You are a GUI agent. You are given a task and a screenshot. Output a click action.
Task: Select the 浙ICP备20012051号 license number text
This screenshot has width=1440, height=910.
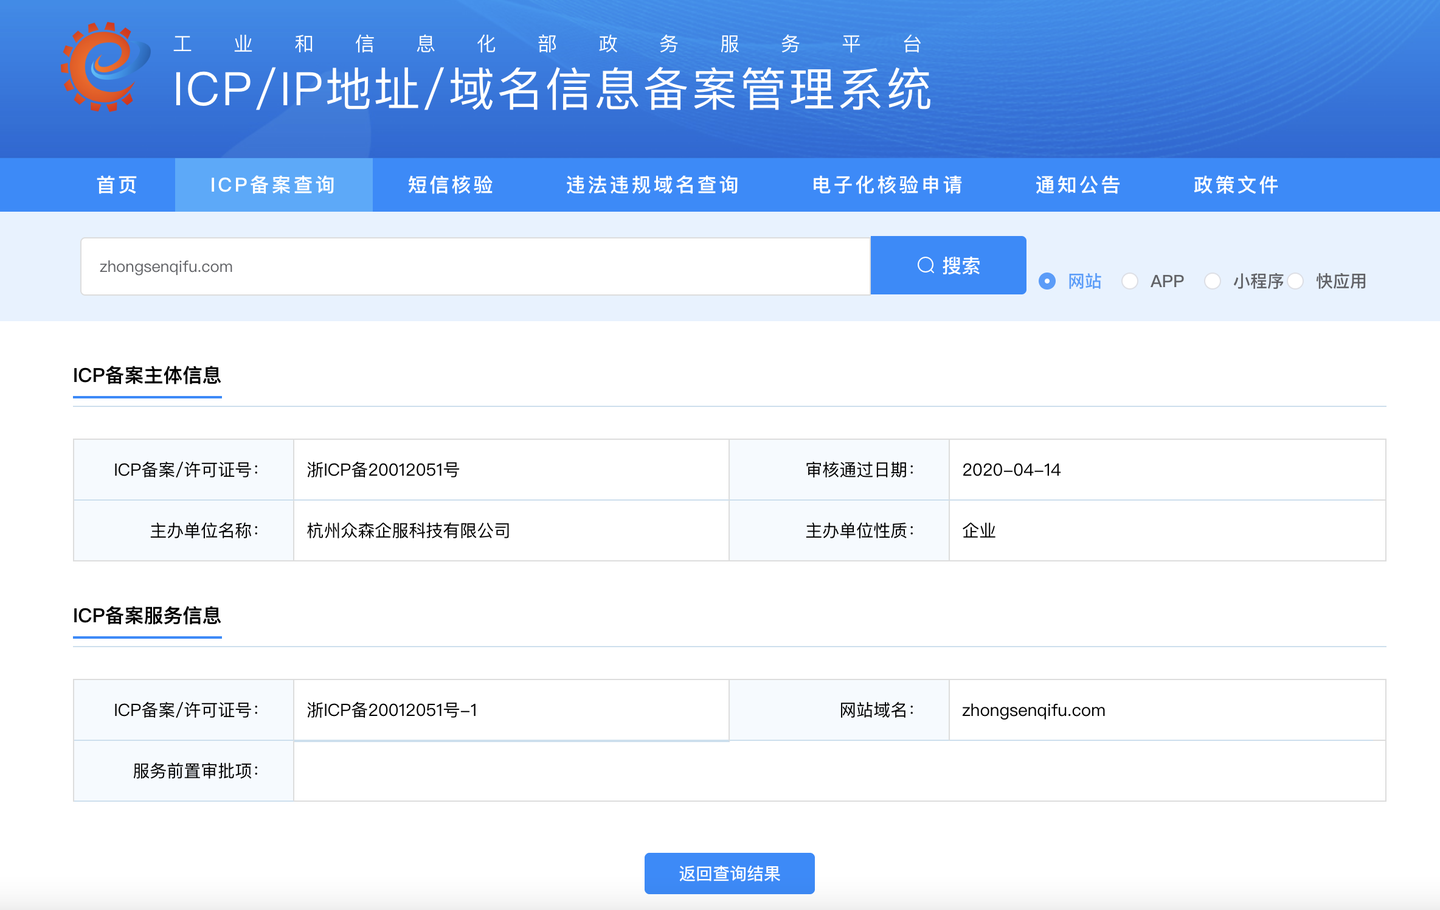point(380,469)
